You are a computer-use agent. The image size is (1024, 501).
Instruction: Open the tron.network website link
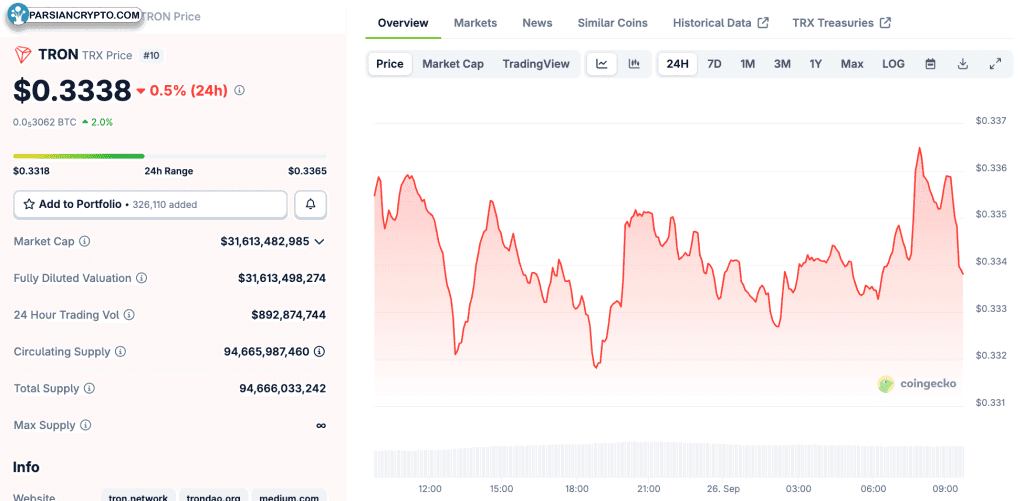138,496
